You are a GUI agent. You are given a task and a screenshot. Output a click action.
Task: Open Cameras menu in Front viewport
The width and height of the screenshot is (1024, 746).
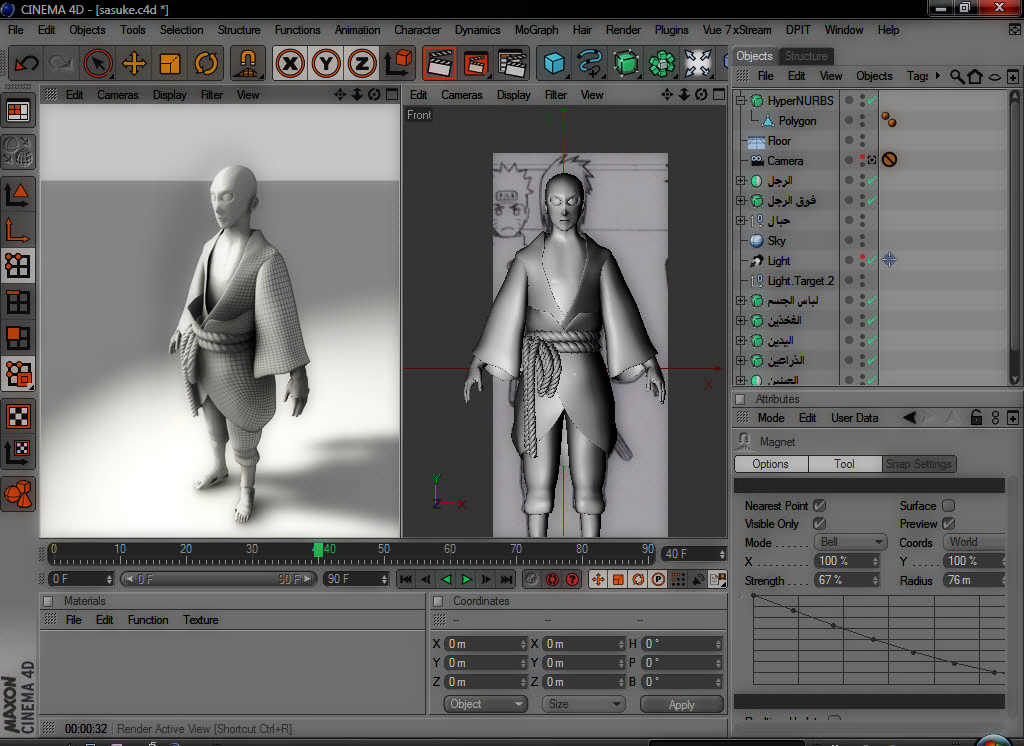(462, 95)
